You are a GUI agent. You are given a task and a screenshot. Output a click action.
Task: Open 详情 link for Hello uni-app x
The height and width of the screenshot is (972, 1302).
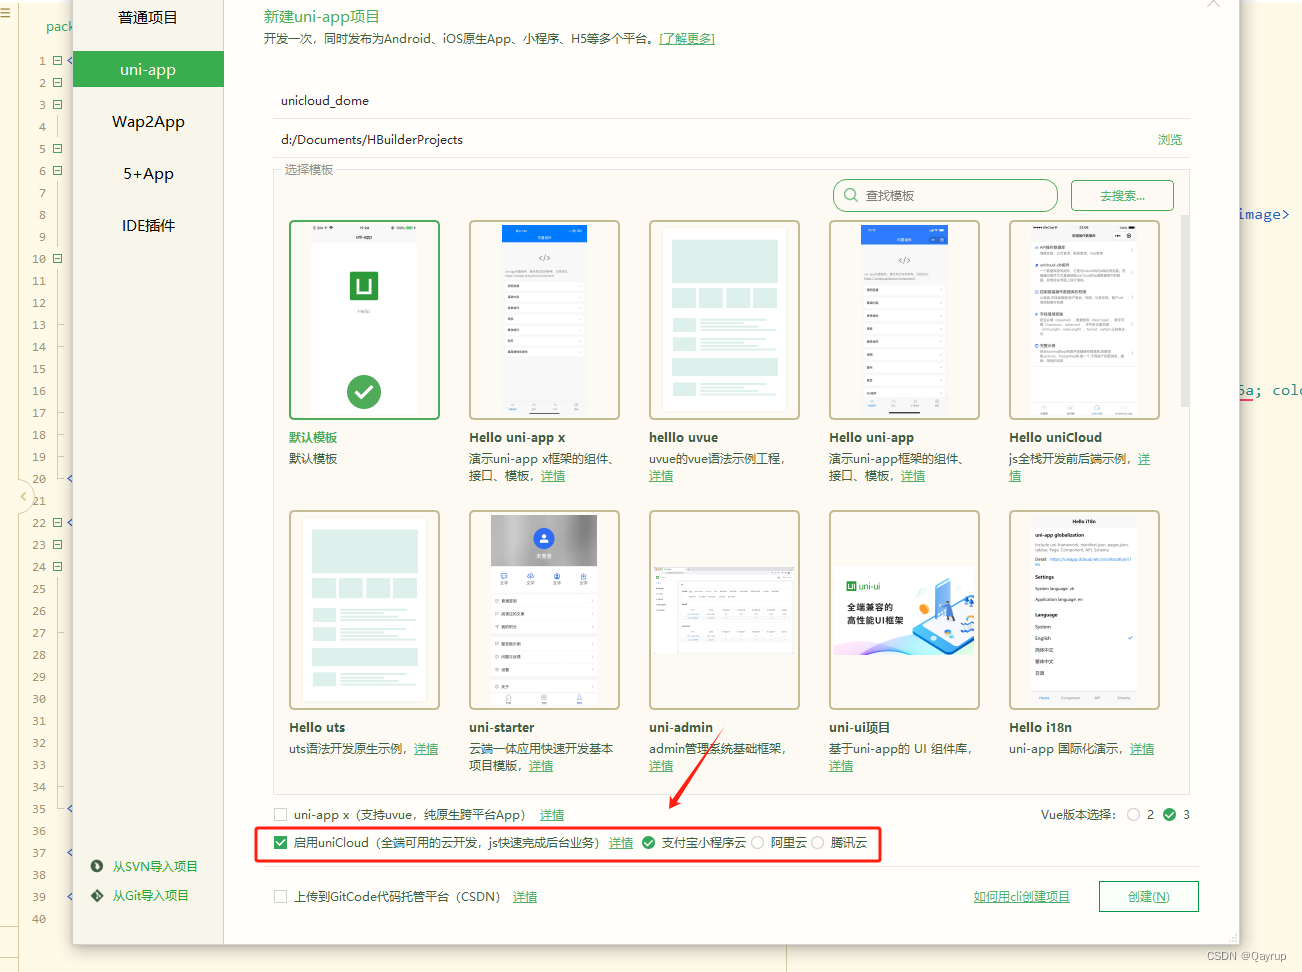[x=553, y=476]
